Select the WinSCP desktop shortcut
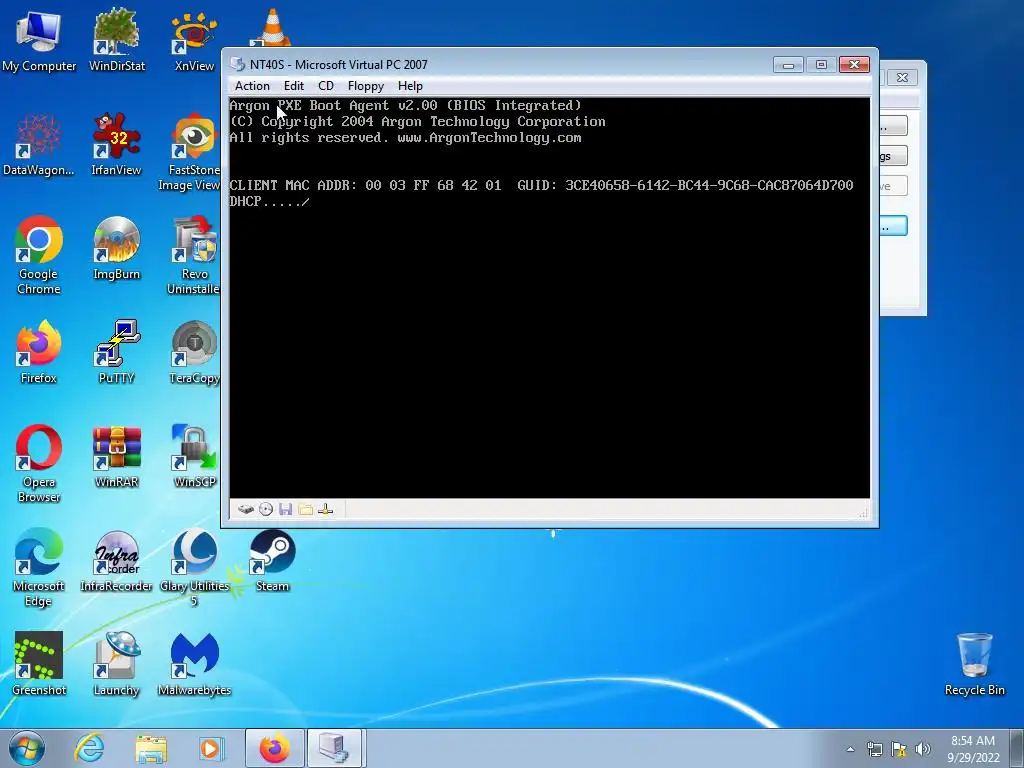This screenshot has width=1024, height=768. pos(195,456)
